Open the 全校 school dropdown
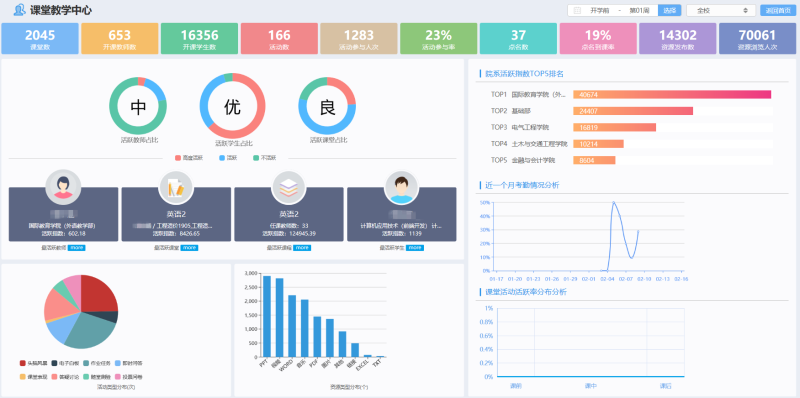This screenshot has height=398, width=800. (721, 10)
